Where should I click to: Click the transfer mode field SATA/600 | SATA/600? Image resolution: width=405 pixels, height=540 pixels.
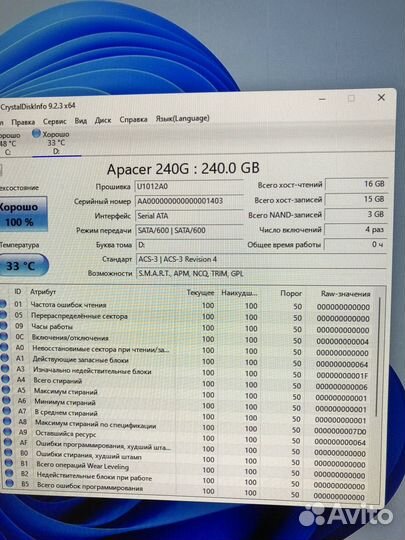(x=189, y=230)
